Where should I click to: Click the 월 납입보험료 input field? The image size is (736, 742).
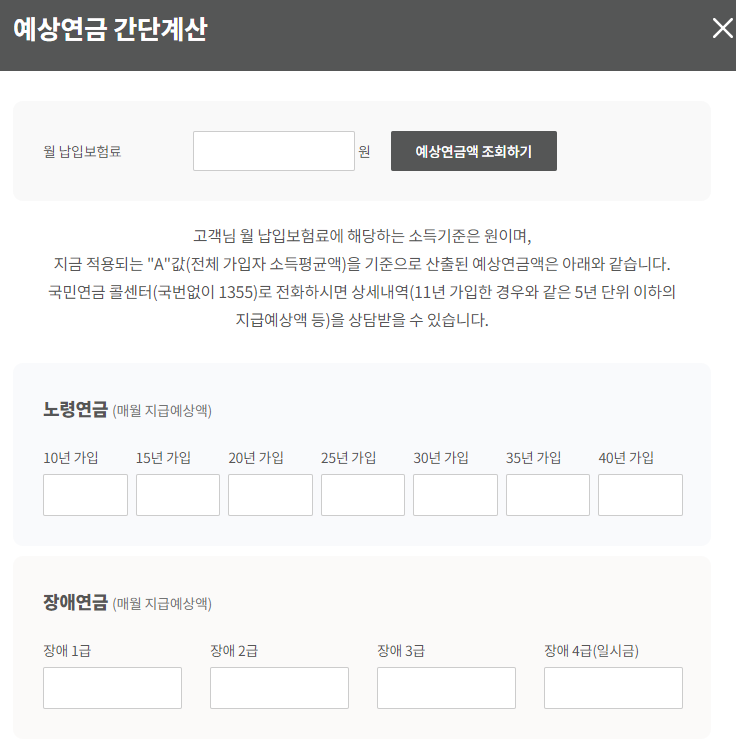click(x=274, y=151)
